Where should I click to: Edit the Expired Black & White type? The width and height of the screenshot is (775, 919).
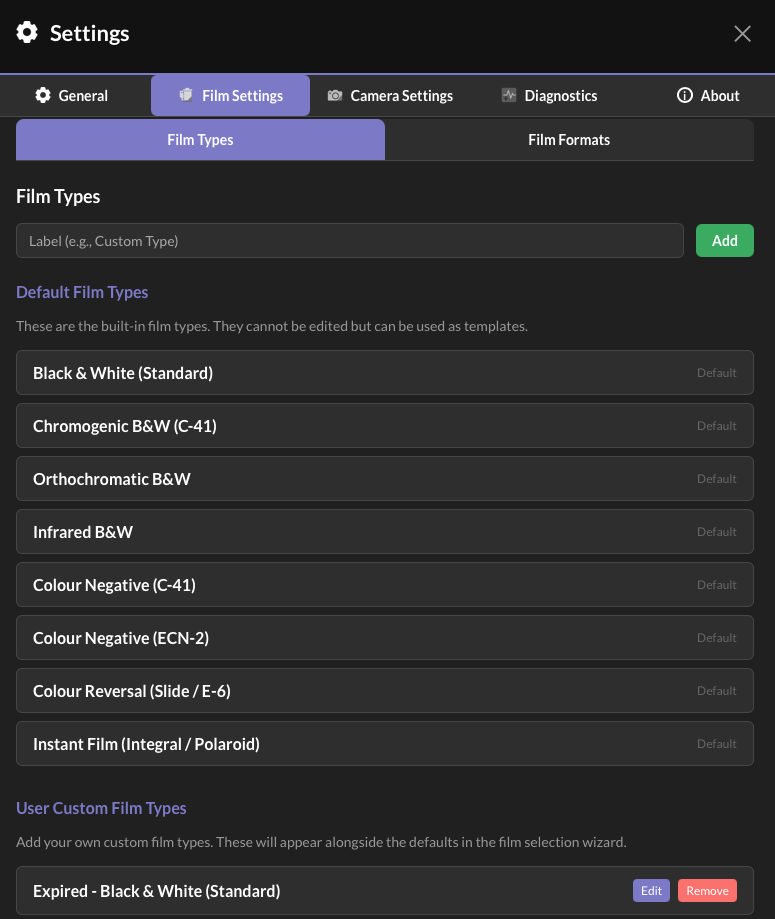(x=651, y=891)
